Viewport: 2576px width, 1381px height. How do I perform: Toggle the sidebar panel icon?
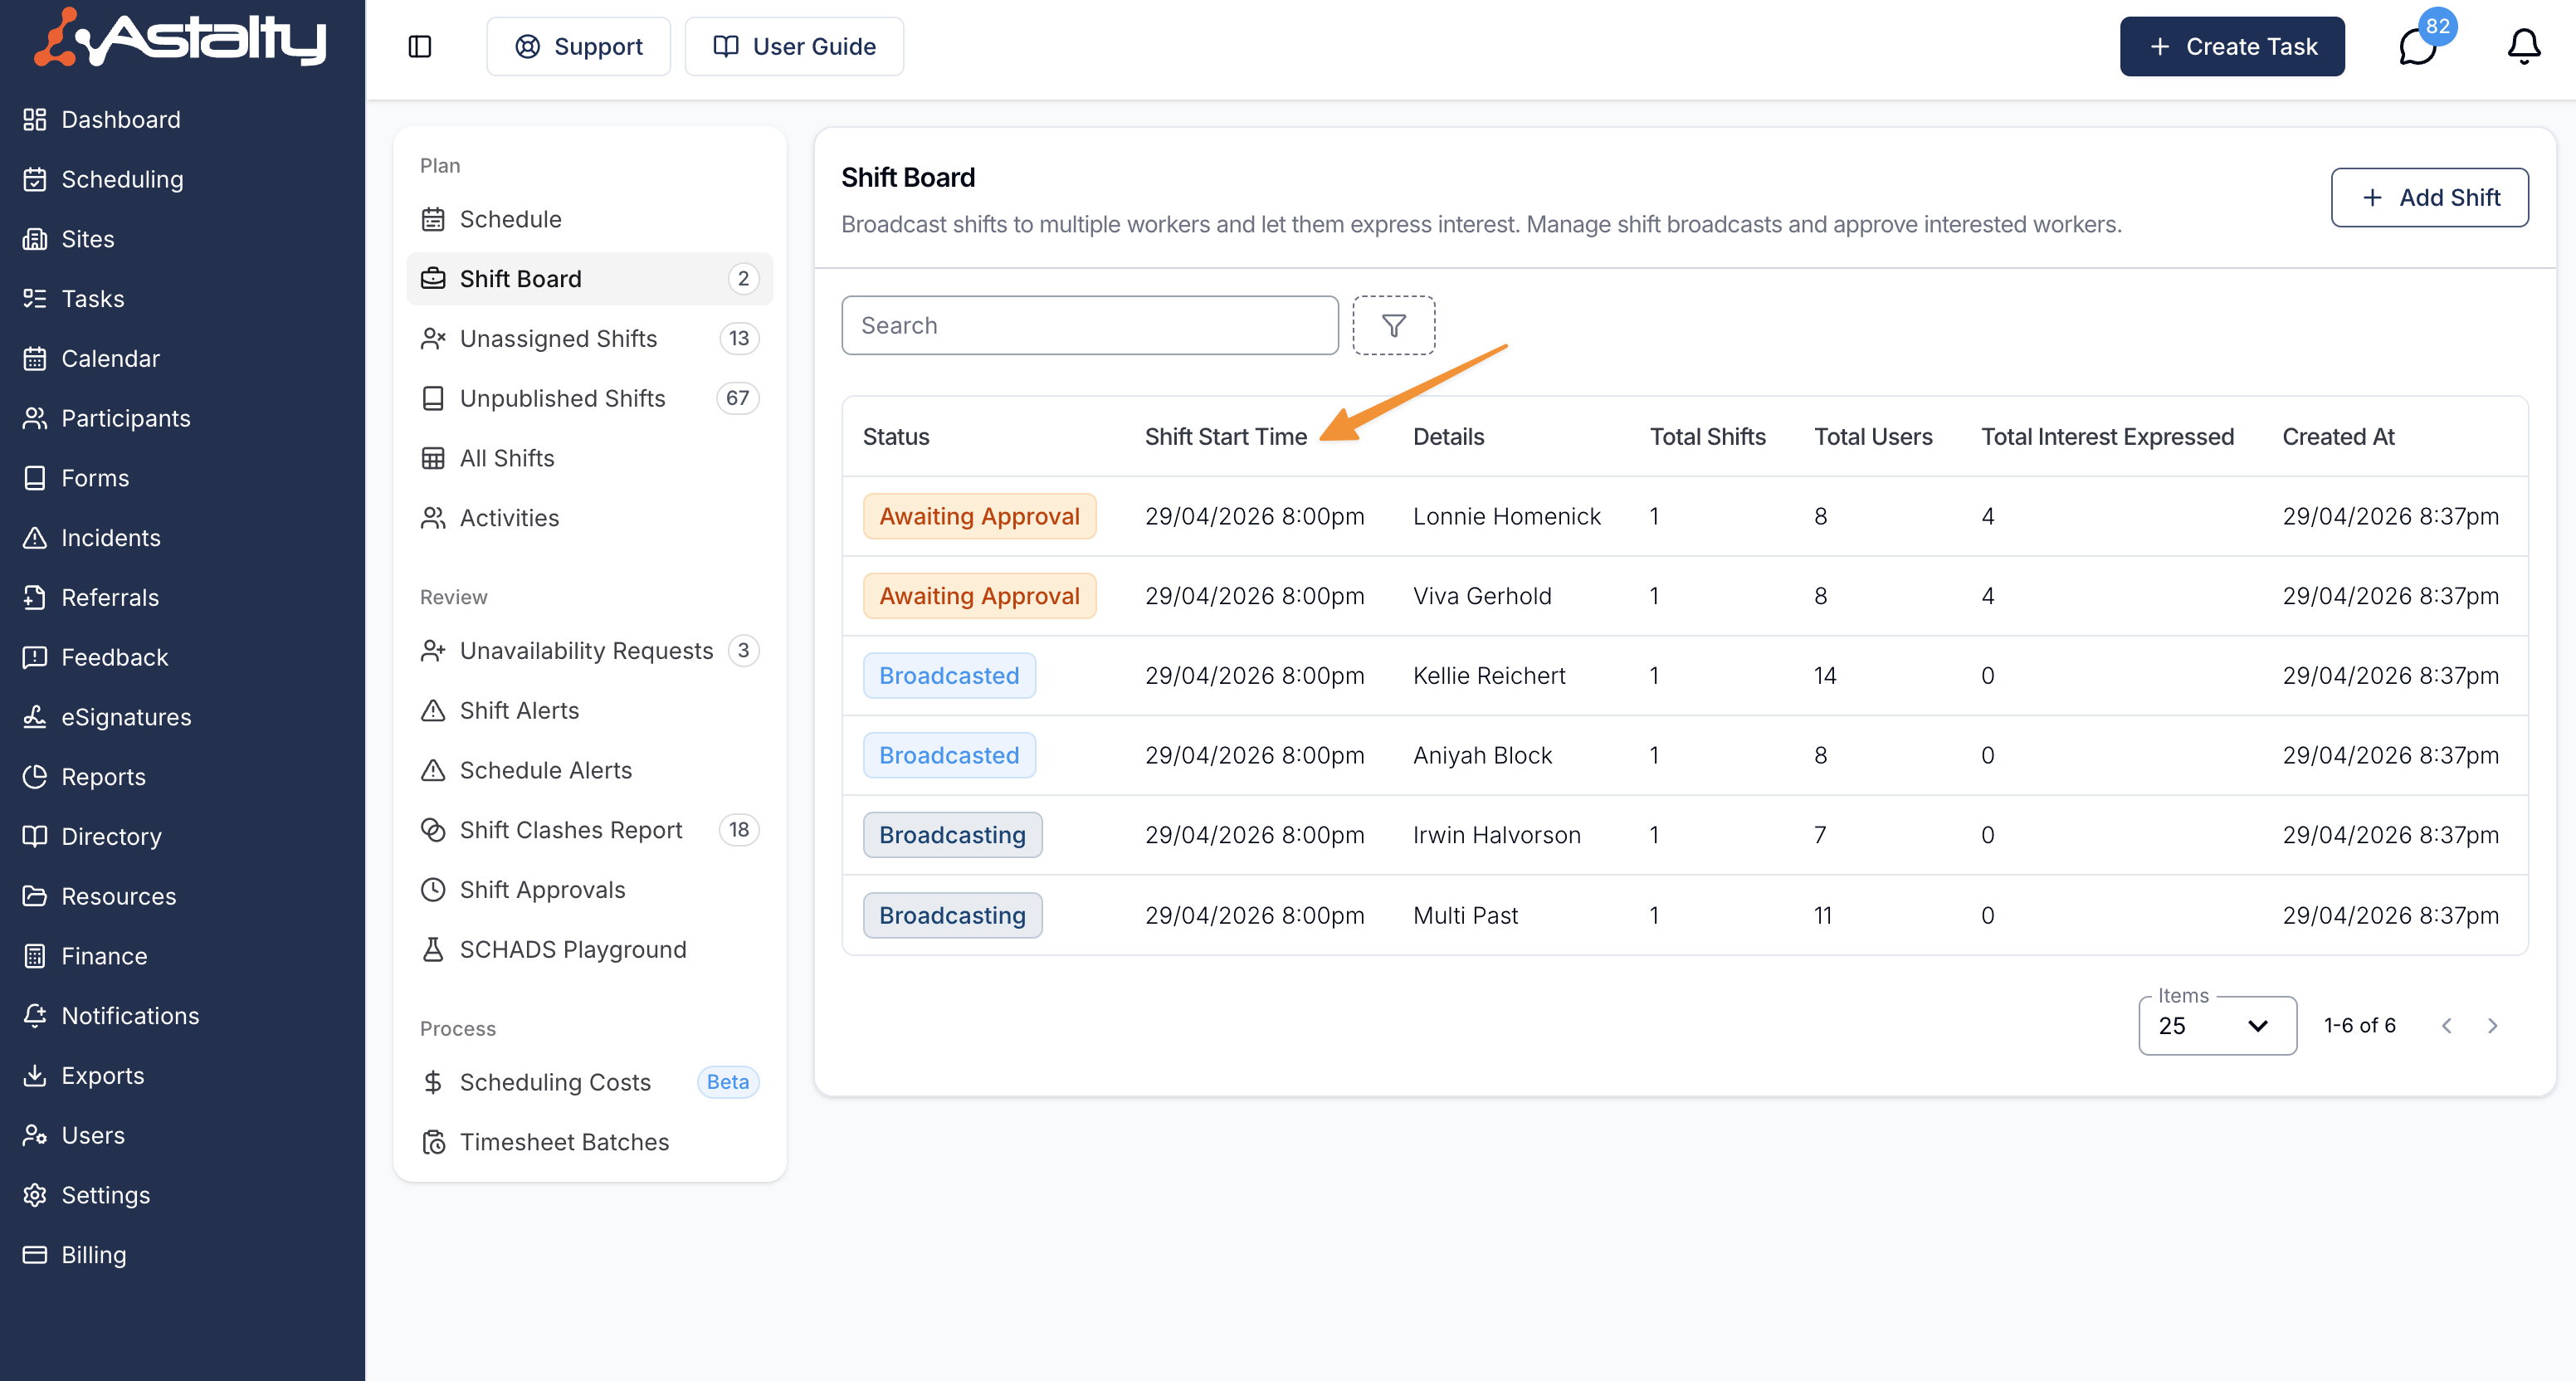pos(420,46)
